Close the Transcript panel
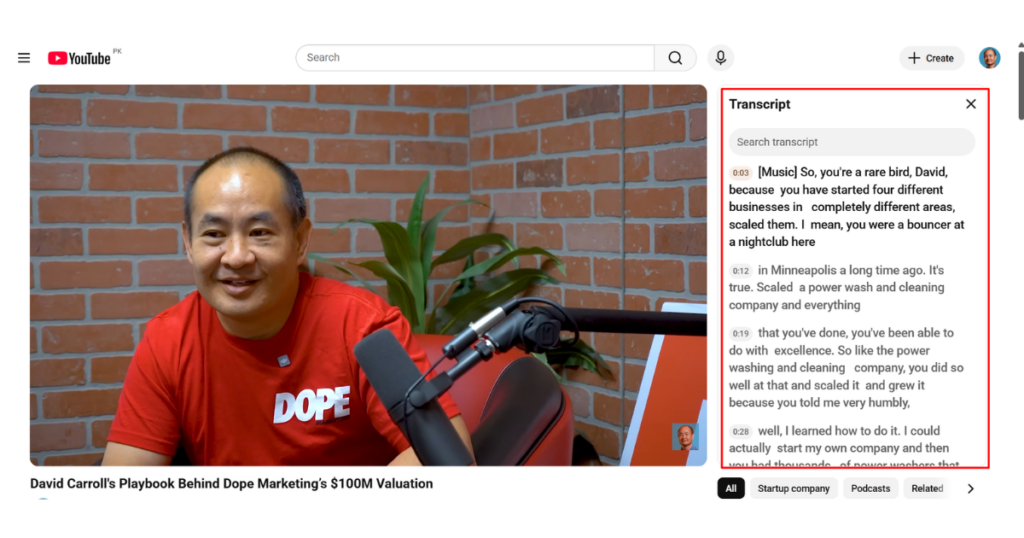1024x538 pixels. coord(971,104)
